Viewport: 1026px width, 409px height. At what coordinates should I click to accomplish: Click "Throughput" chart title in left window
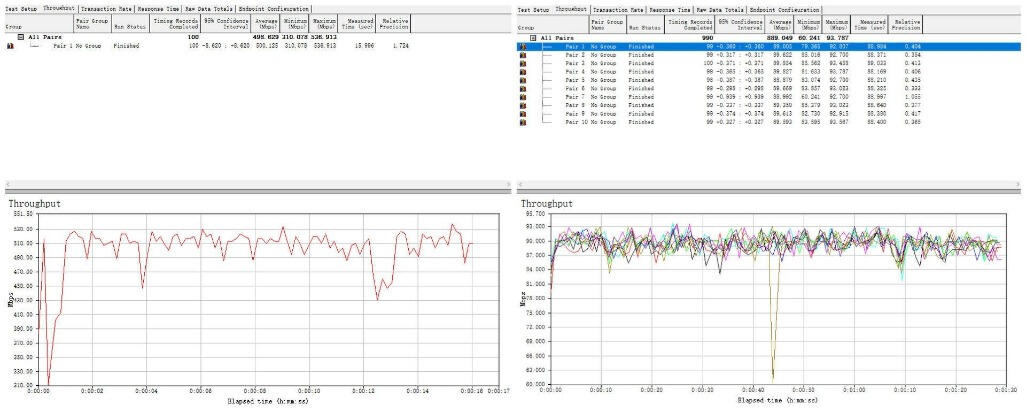pyautogui.click(x=34, y=204)
